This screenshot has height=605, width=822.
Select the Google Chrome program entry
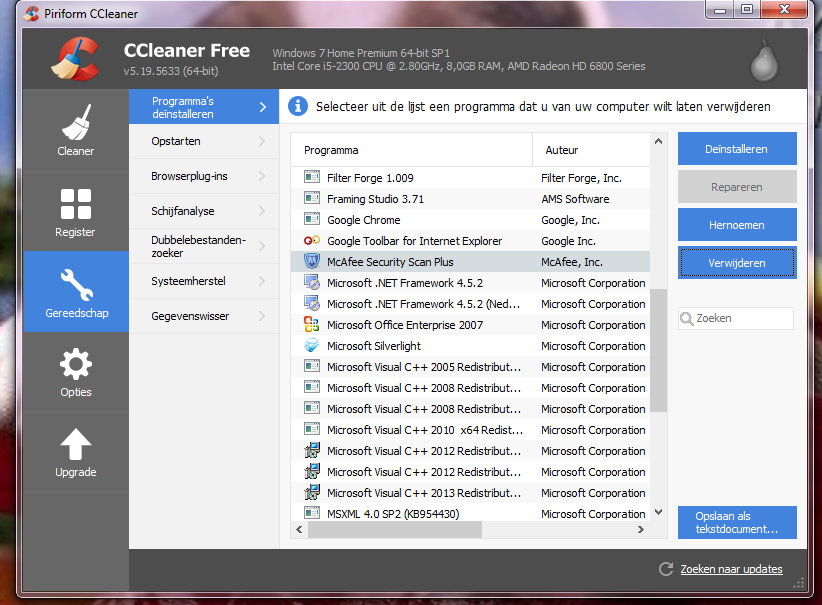(364, 220)
